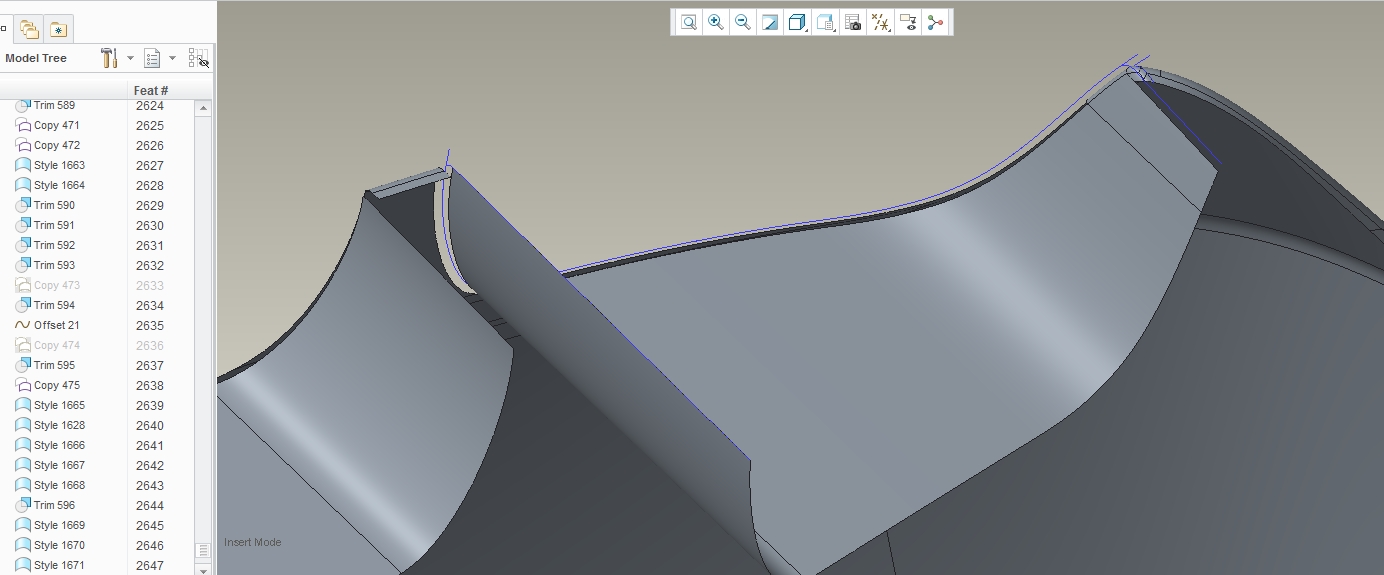Select Copy 472 feature
The height and width of the screenshot is (575, 1384).
(x=56, y=145)
